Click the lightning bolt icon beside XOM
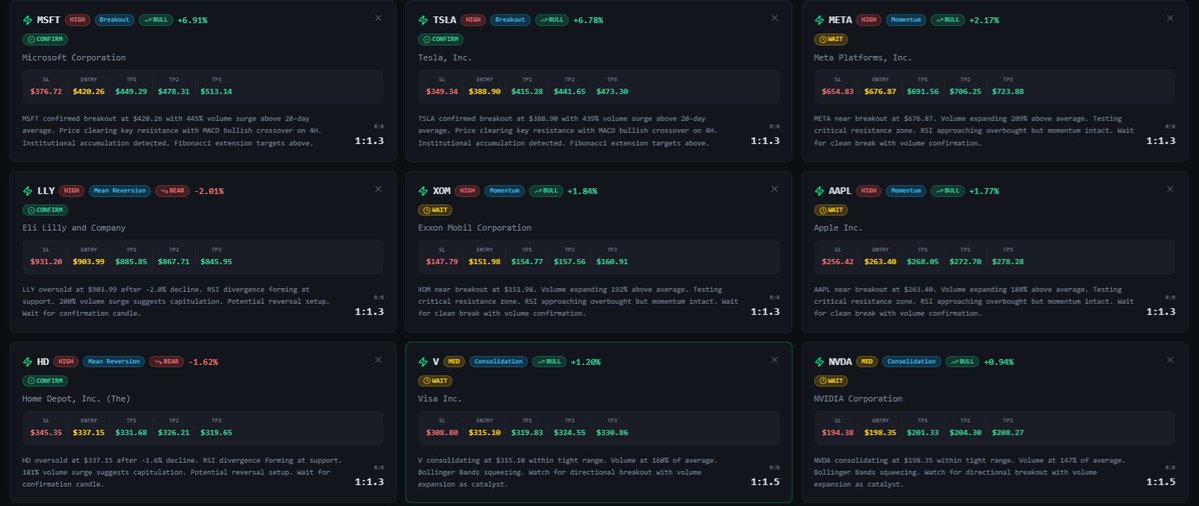 [424, 191]
